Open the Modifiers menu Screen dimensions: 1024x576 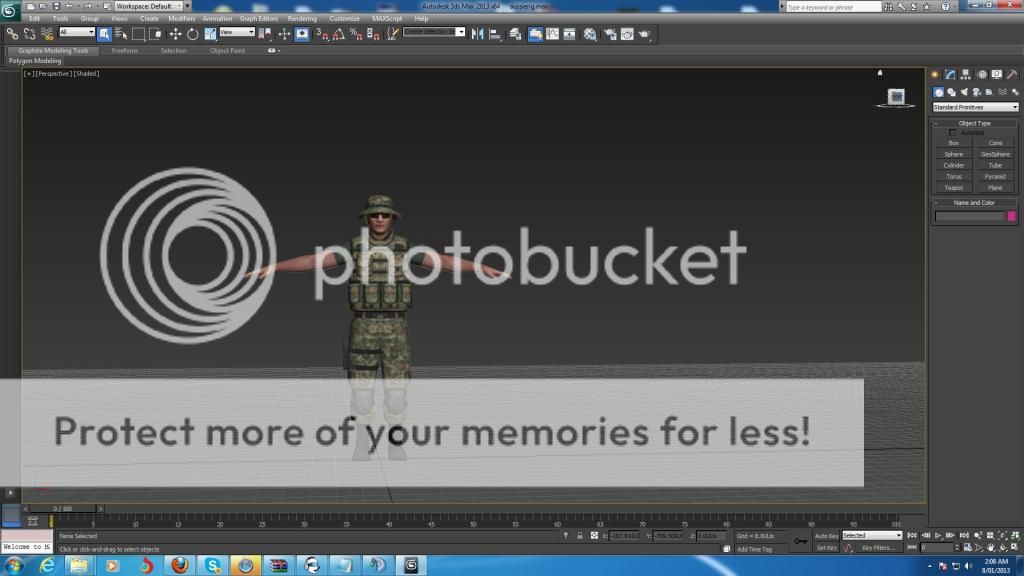(182, 19)
